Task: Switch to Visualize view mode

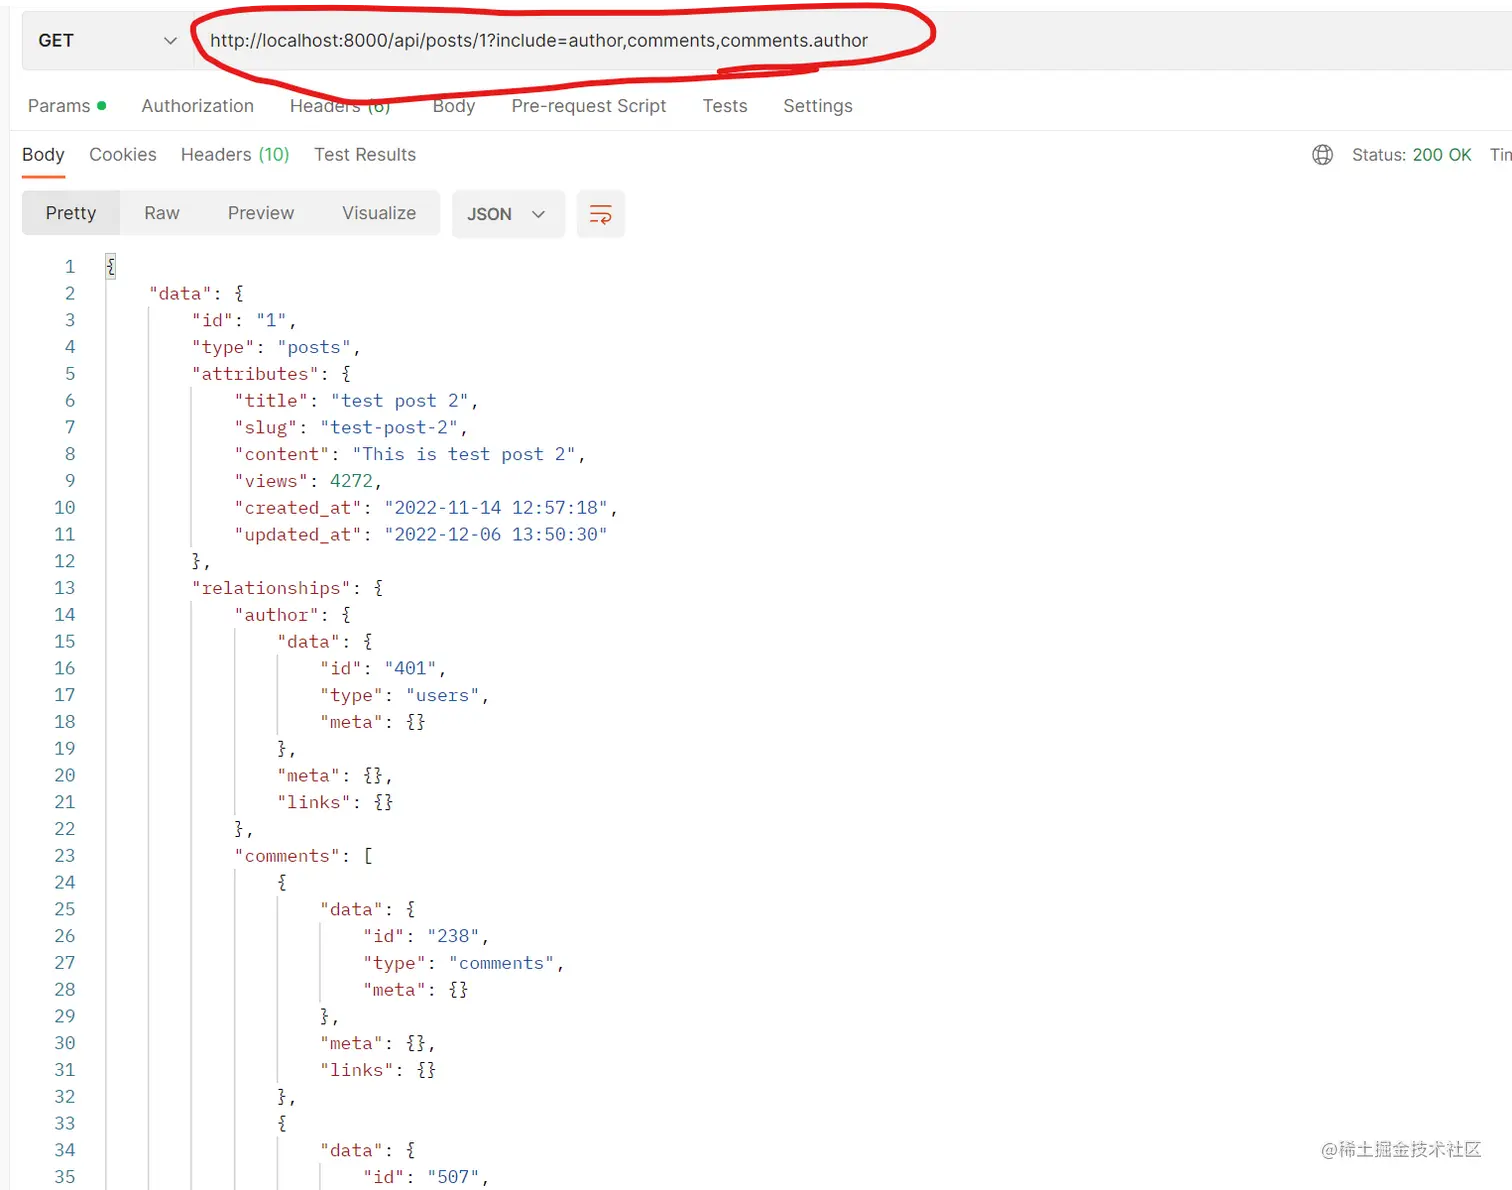Action: pyautogui.click(x=379, y=213)
